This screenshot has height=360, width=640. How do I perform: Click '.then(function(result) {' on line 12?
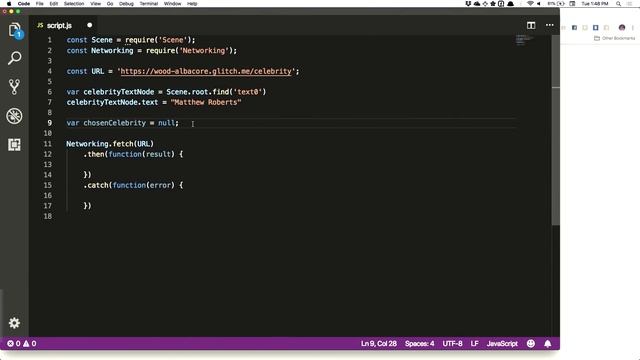click(x=133, y=154)
